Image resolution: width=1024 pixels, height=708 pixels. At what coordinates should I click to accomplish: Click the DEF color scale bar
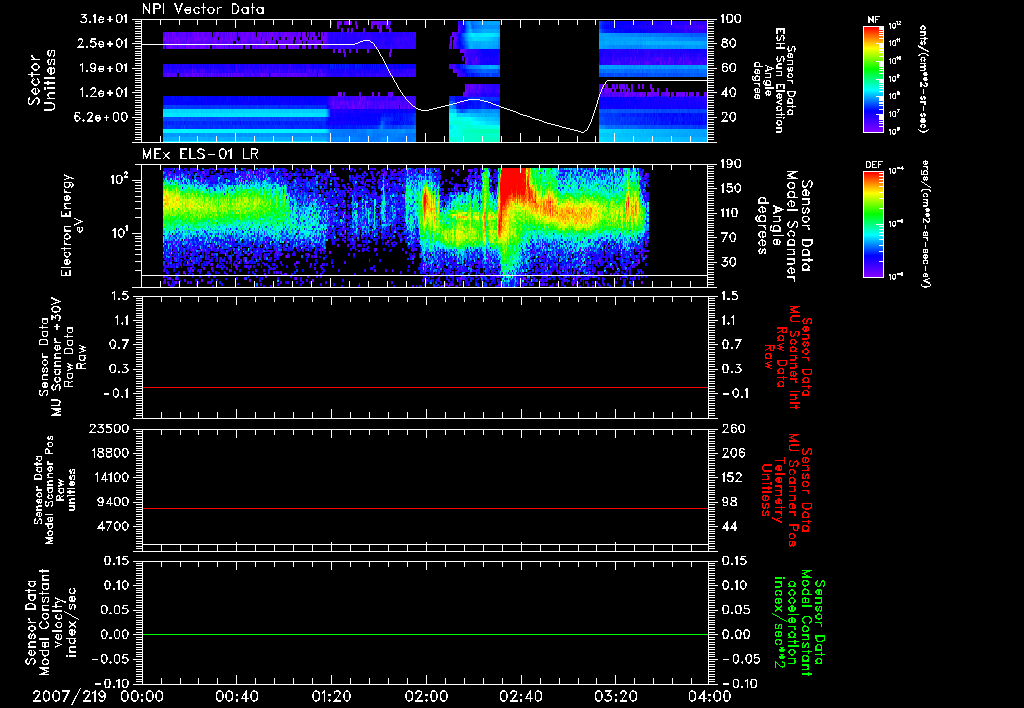[x=874, y=224]
